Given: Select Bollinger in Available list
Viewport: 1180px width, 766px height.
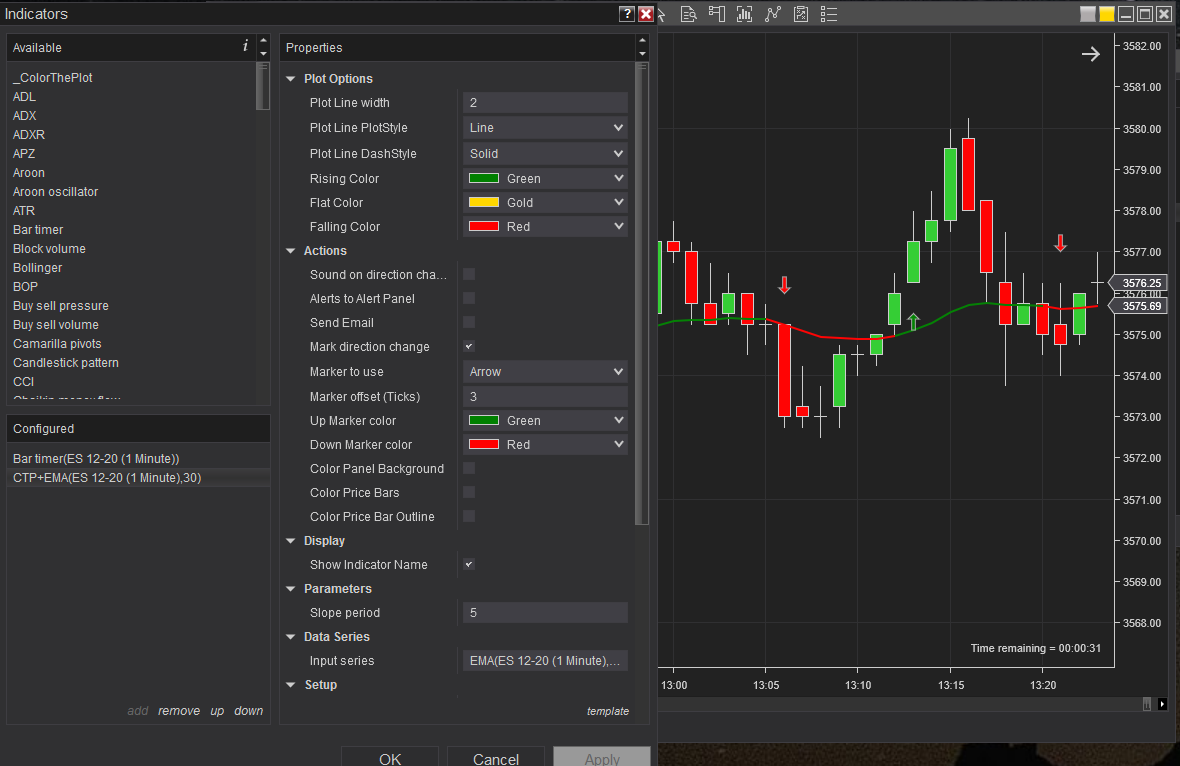Looking at the screenshot, I should [38, 268].
